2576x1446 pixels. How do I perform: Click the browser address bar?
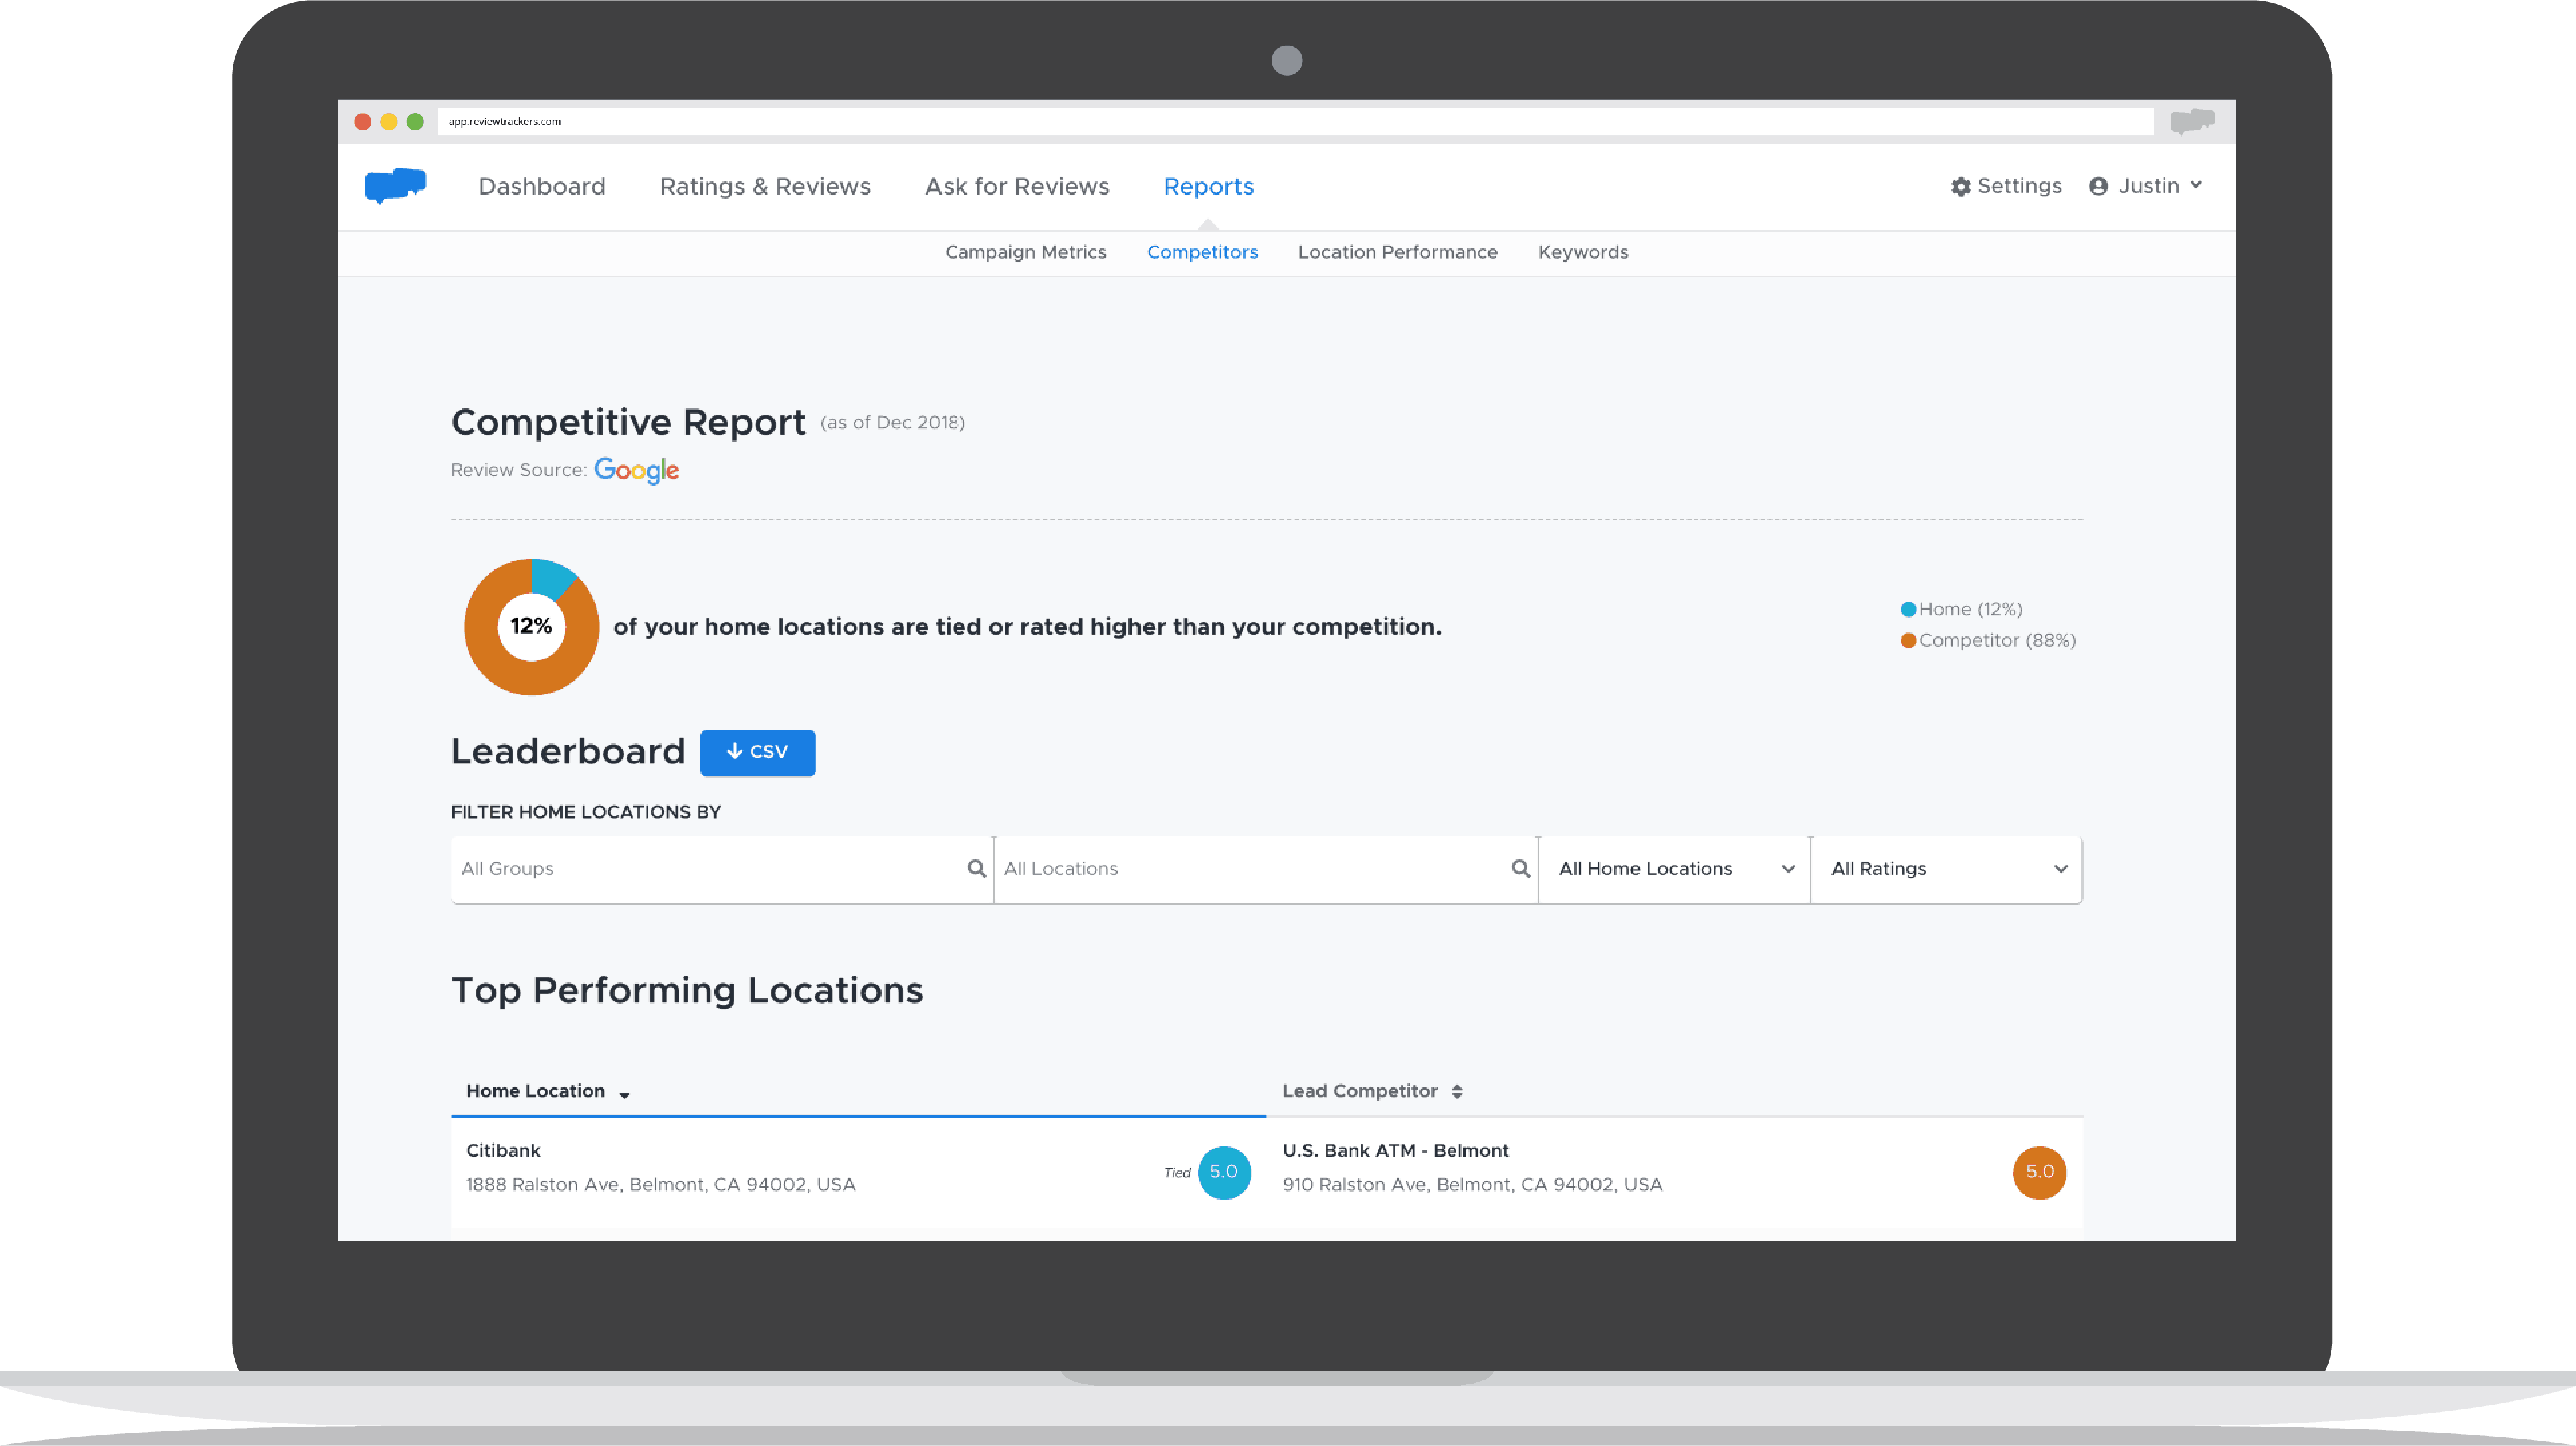(x=1295, y=122)
